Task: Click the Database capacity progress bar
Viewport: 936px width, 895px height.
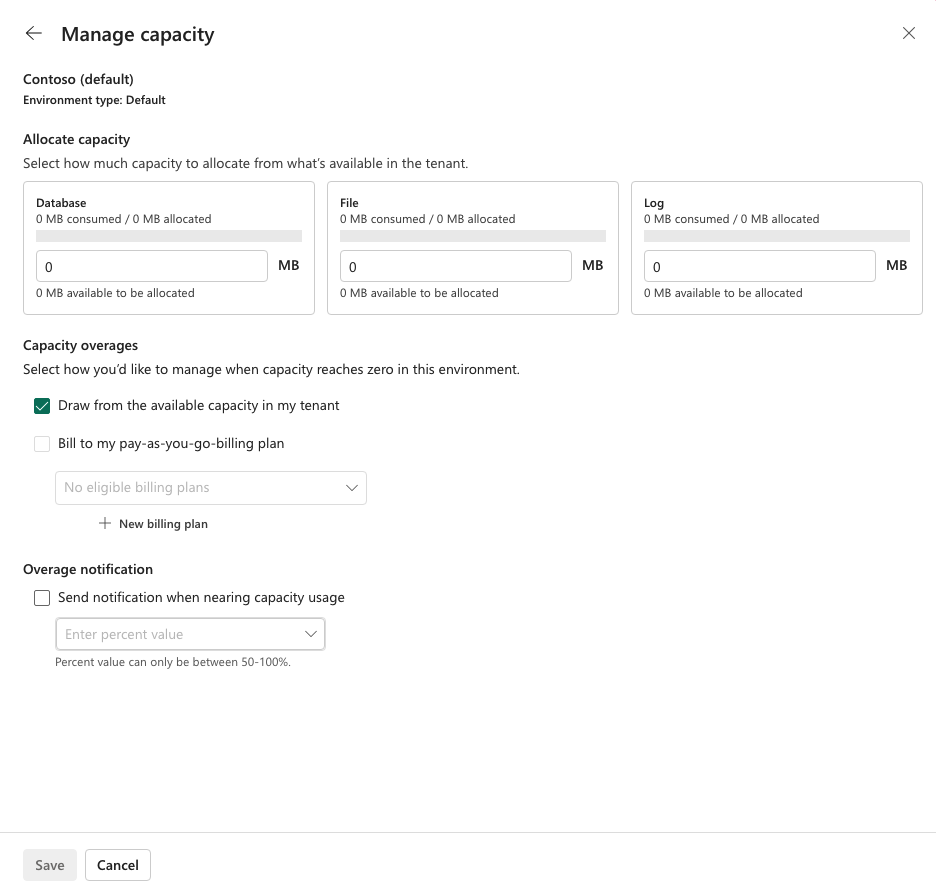Action: pyautogui.click(x=169, y=236)
